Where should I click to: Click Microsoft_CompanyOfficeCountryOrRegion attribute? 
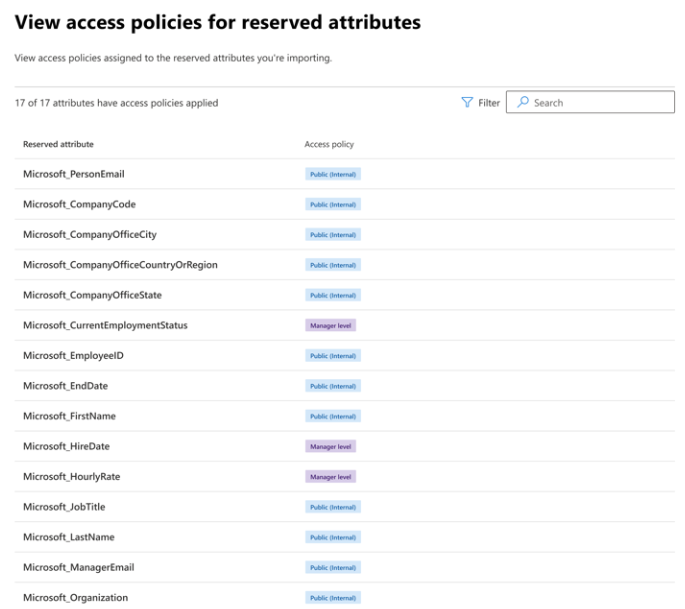tap(120, 265)
